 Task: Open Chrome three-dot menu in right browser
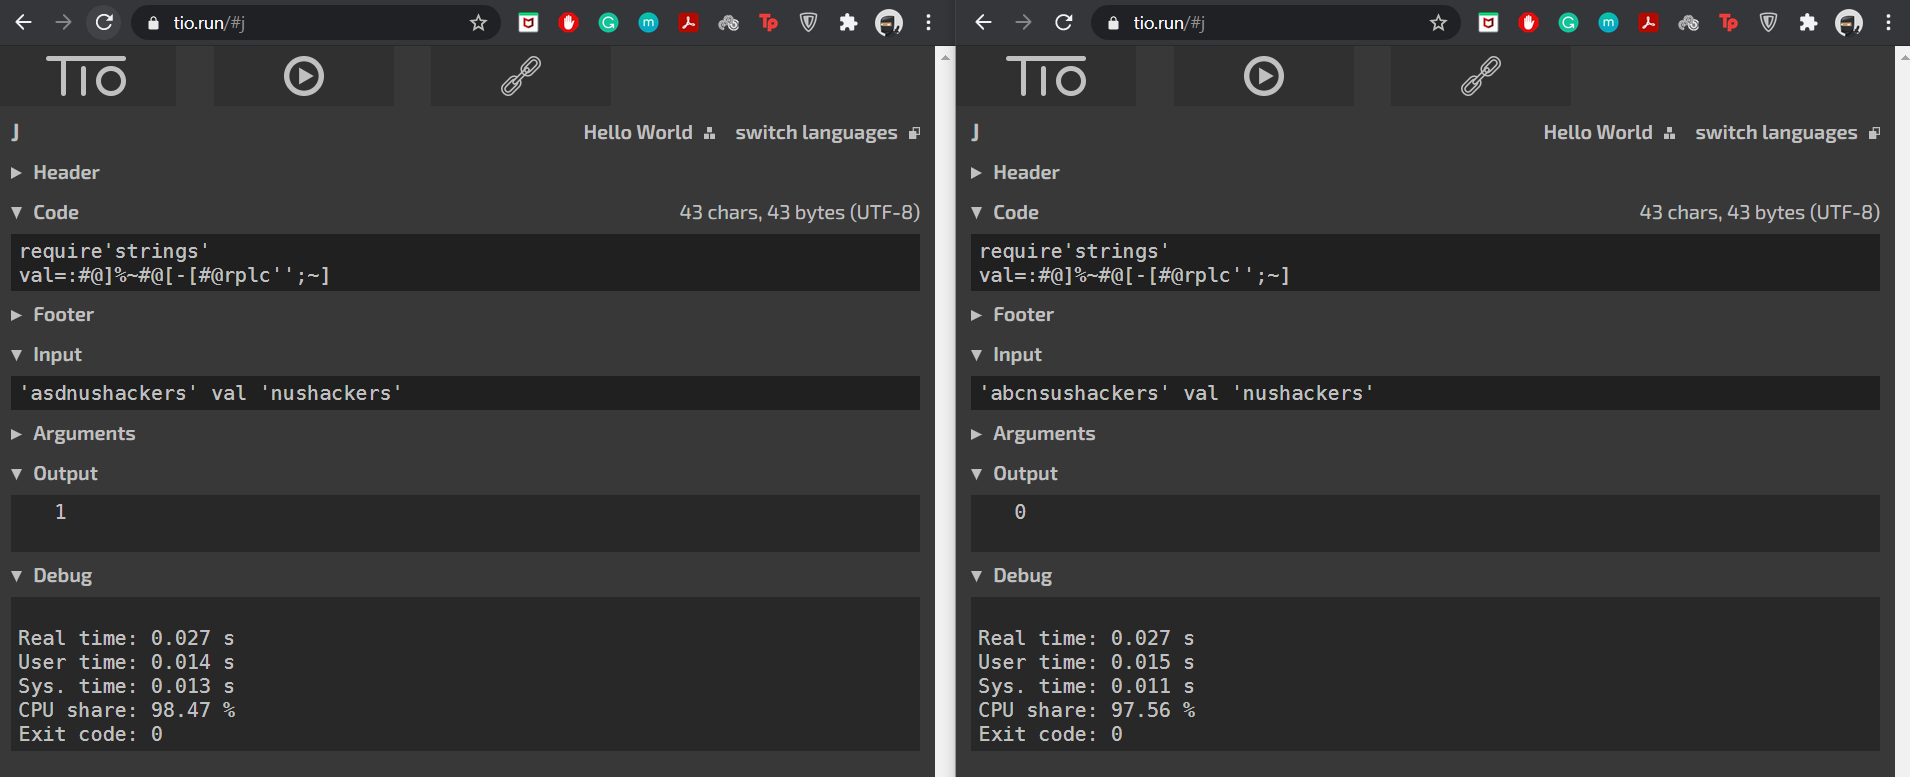click(x=1888, y=22)
